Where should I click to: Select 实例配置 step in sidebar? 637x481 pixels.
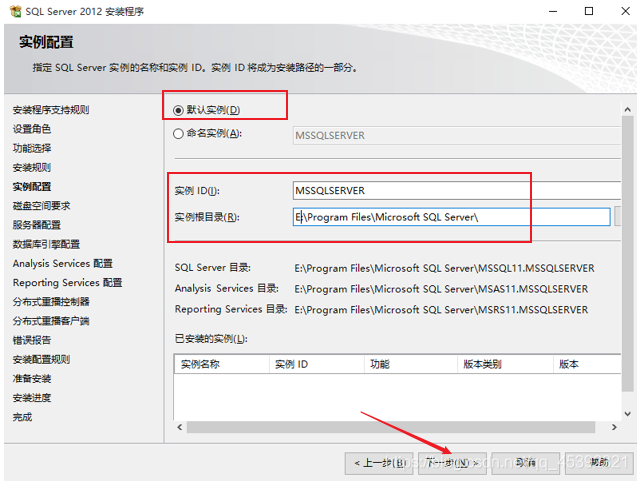(32, 186)
